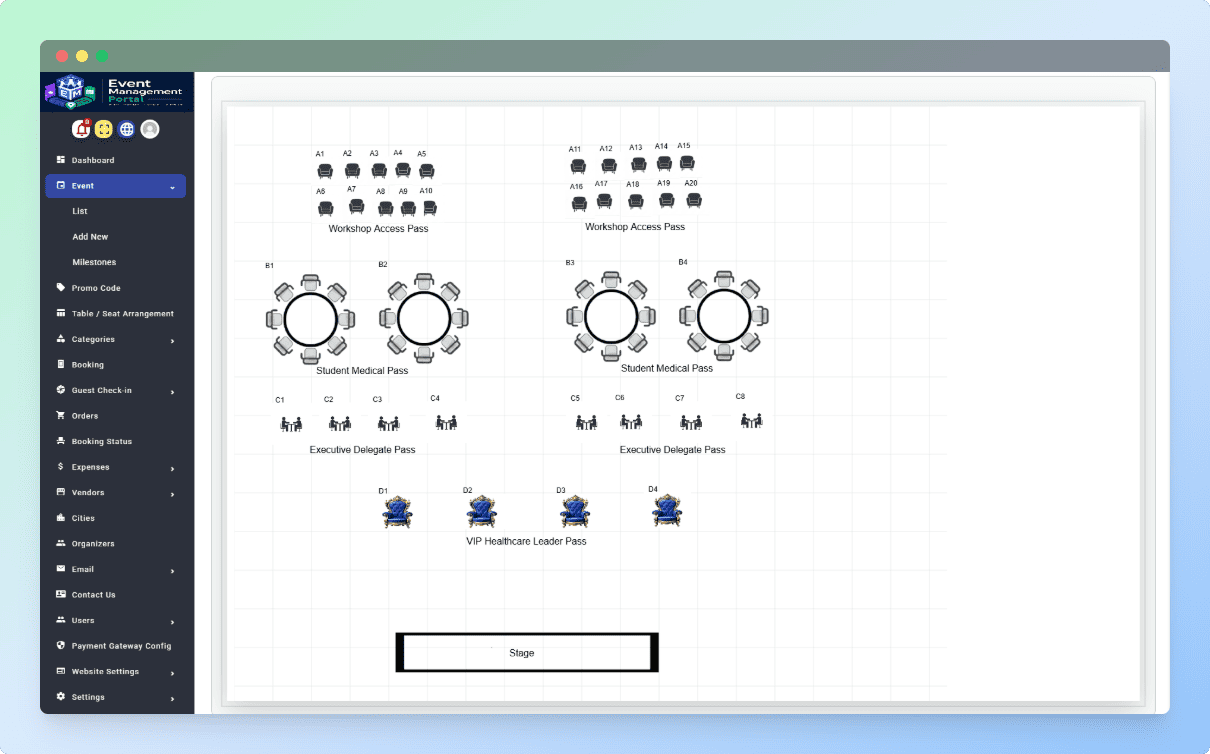Screen dimensions: 1210x754
Task: Open the notifications bell icon
Action: pos(81,129)
